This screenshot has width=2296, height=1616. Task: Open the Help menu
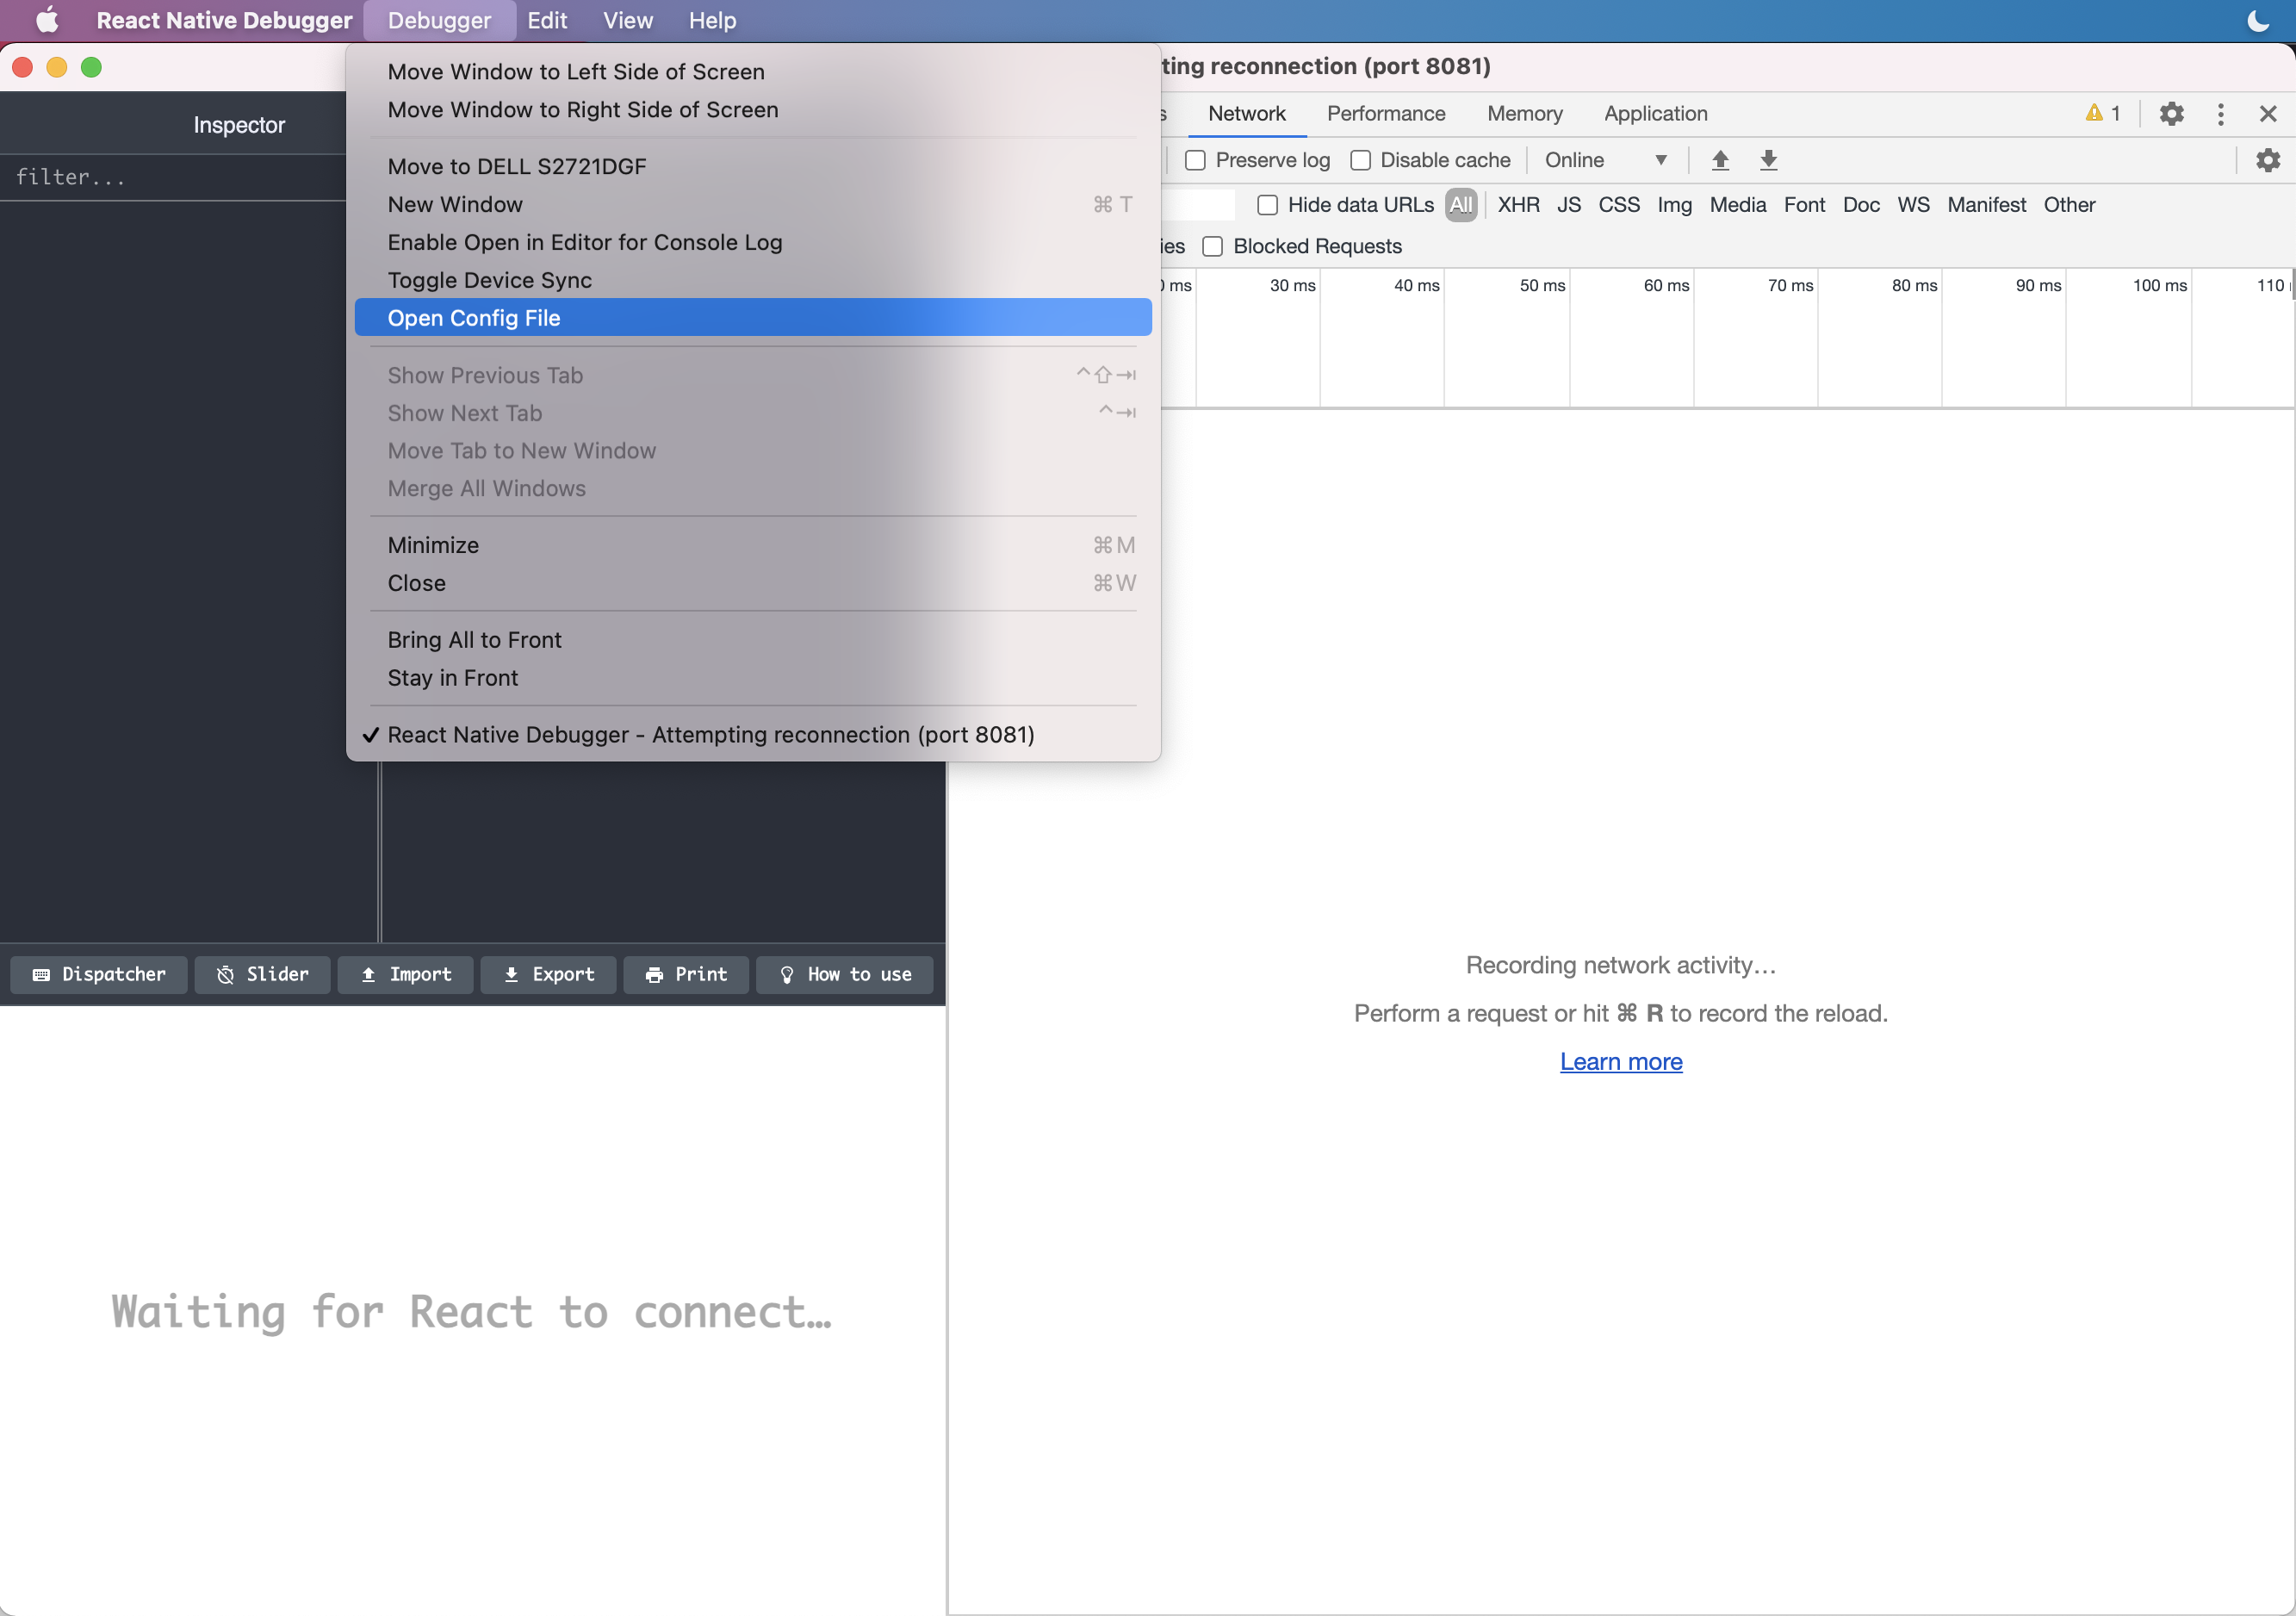[x=712, y=20]
